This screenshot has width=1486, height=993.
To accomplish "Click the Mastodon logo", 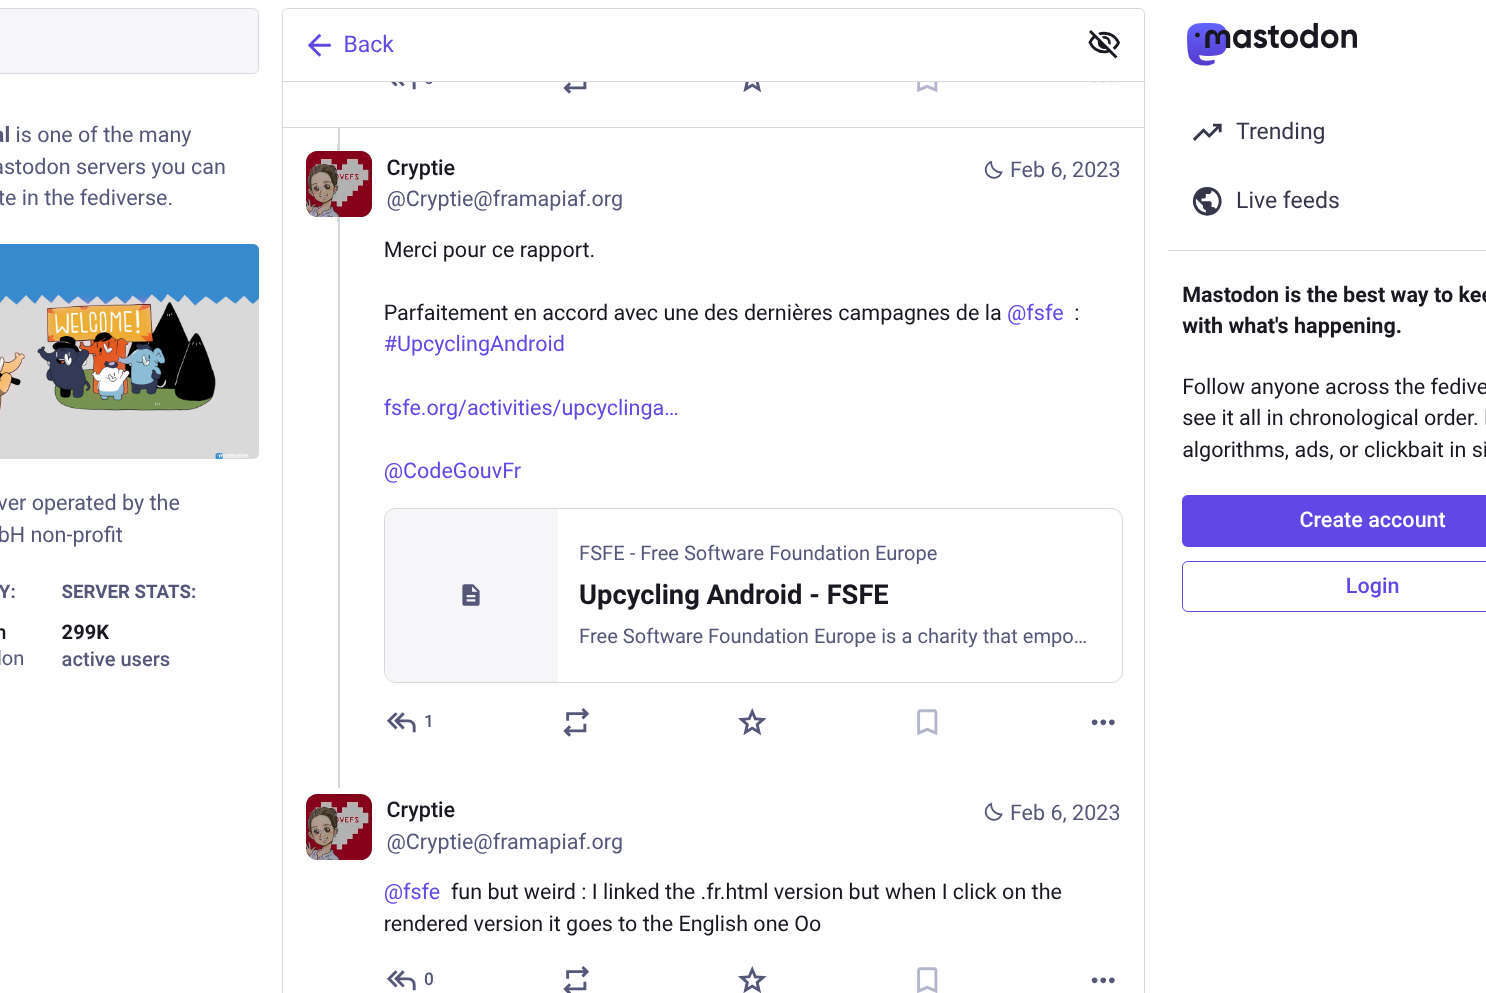I will pos(1271,41).
